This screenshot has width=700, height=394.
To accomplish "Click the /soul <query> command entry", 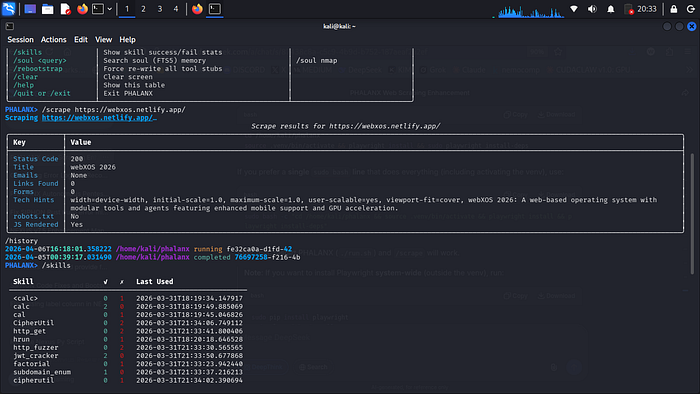I will (40, 61).
